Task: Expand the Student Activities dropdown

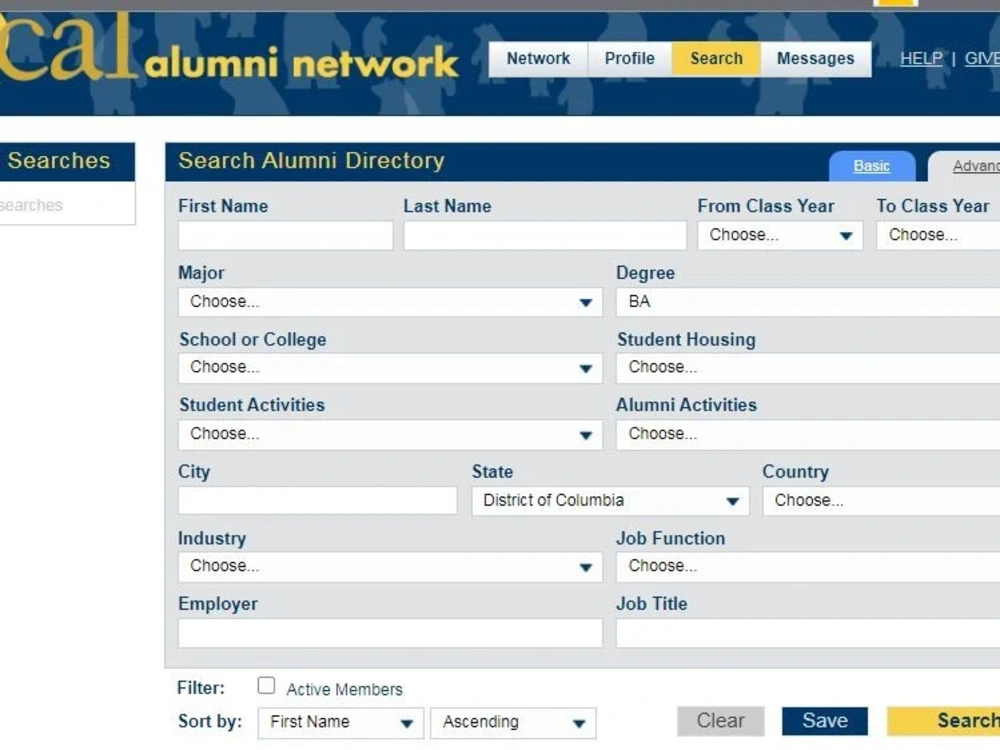Action: click(390, 434)
